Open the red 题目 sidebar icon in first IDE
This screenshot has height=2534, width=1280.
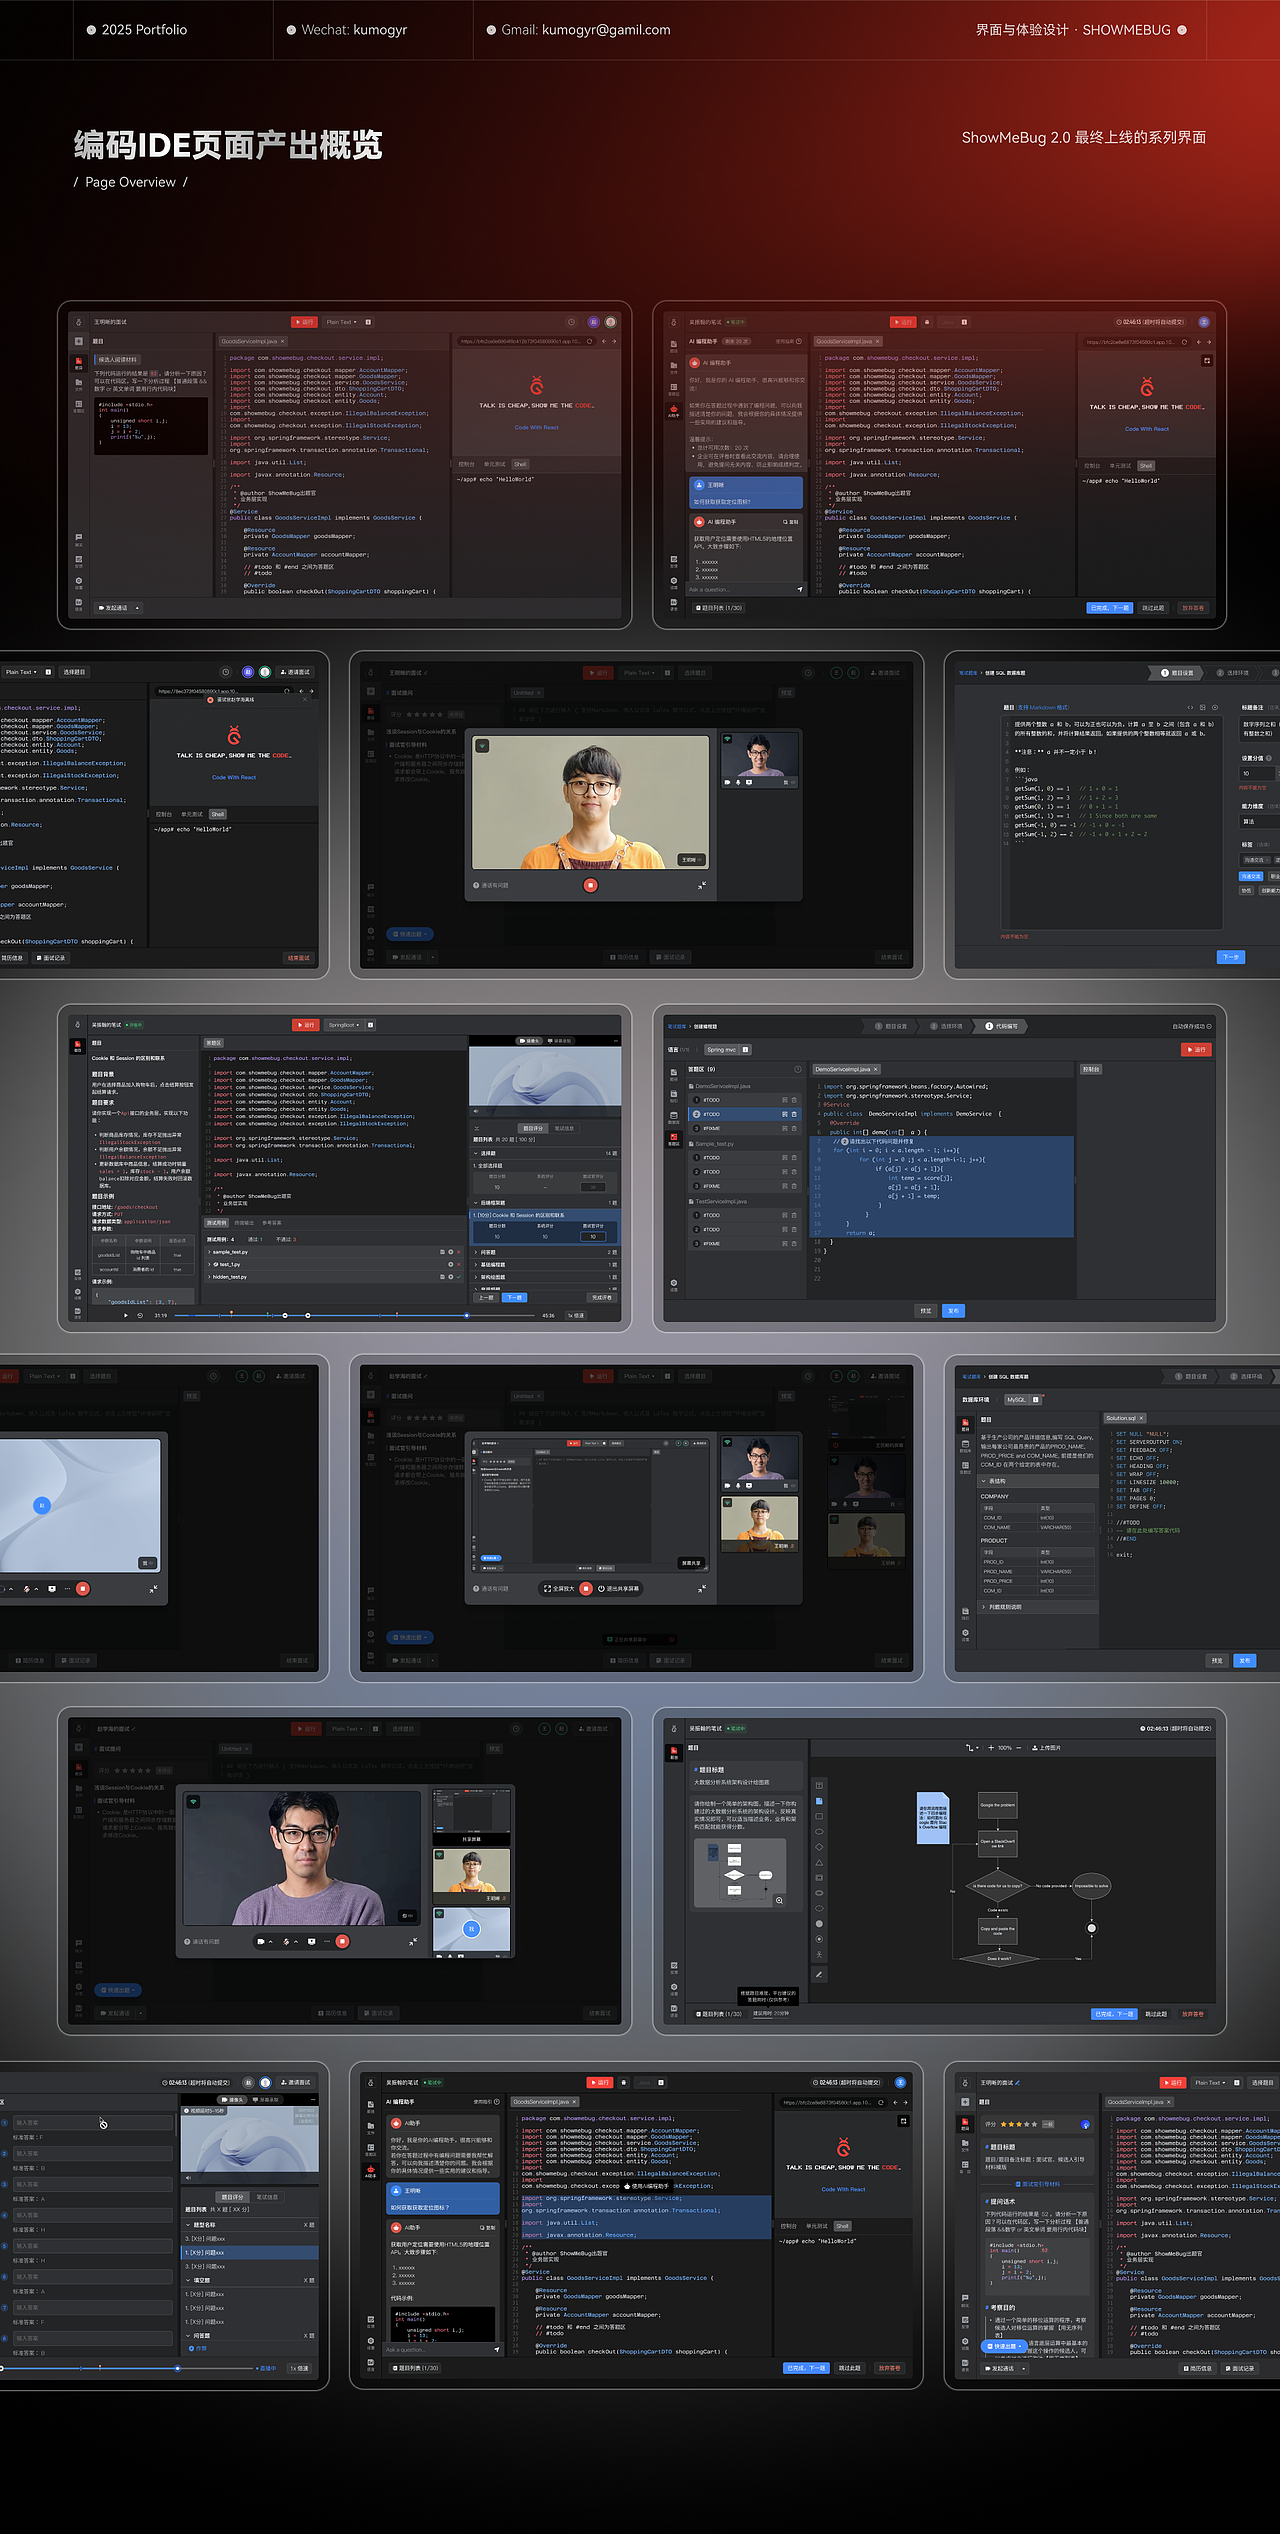pyautogui.click(x=79, y=363)
